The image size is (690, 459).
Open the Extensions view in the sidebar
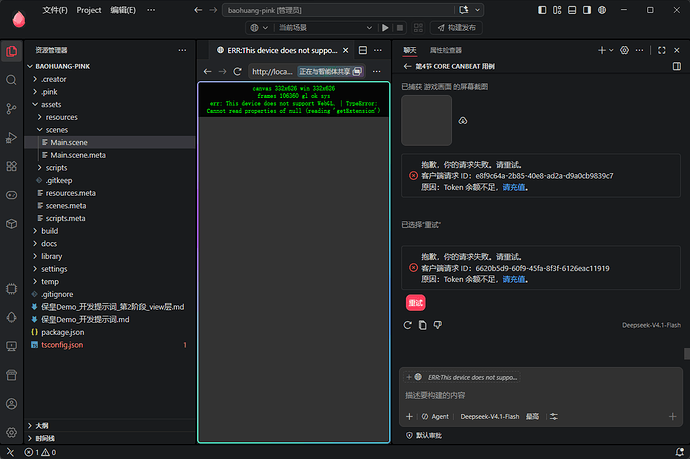[11, 166]
